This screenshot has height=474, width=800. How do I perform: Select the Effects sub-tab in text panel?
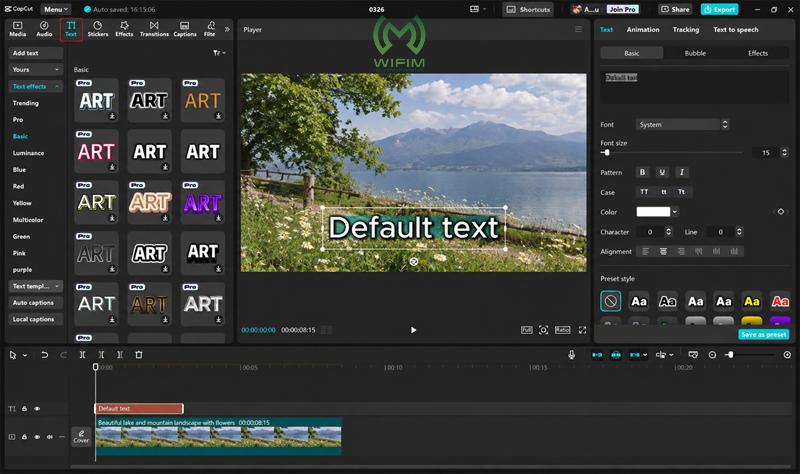point(758,53)
